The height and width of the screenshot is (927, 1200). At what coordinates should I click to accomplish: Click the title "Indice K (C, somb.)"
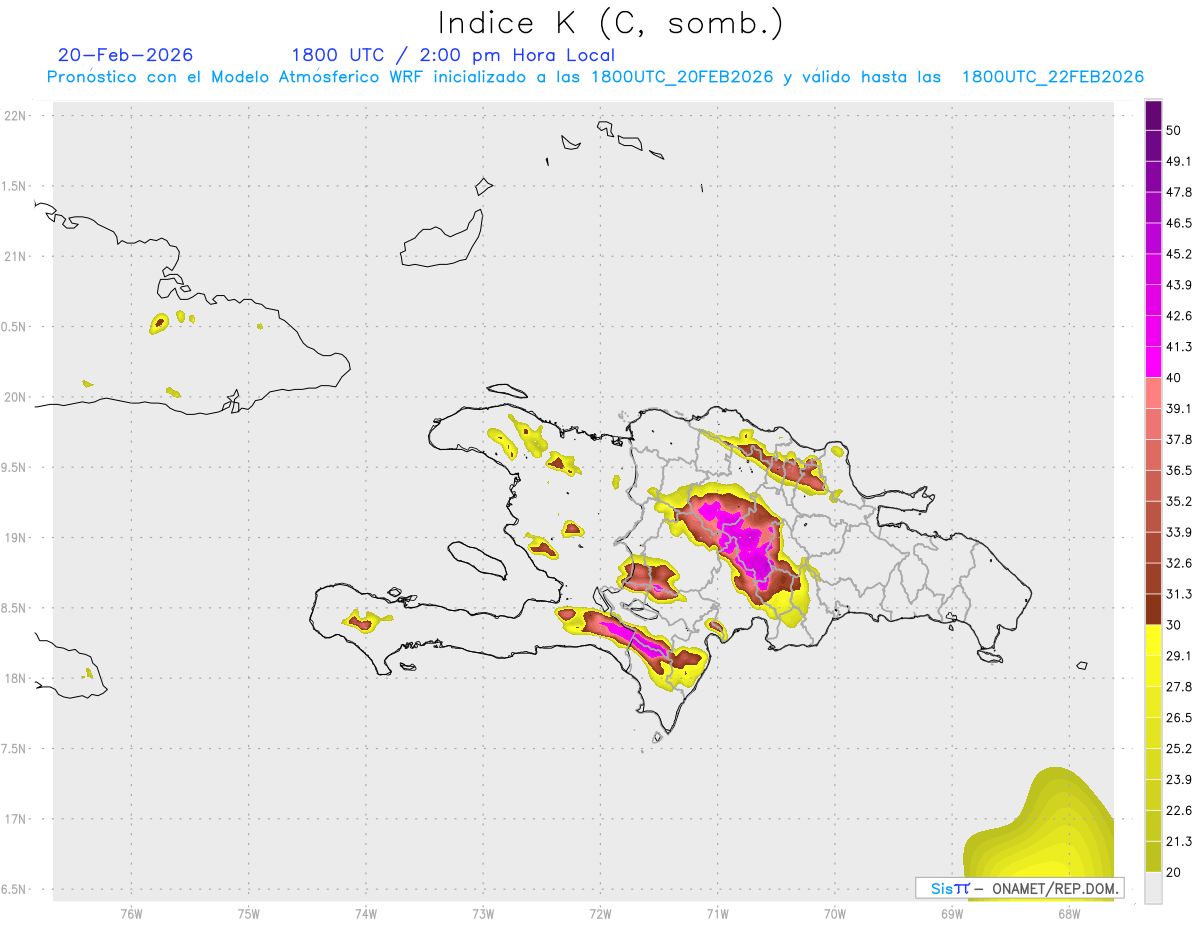pos(611,23)
